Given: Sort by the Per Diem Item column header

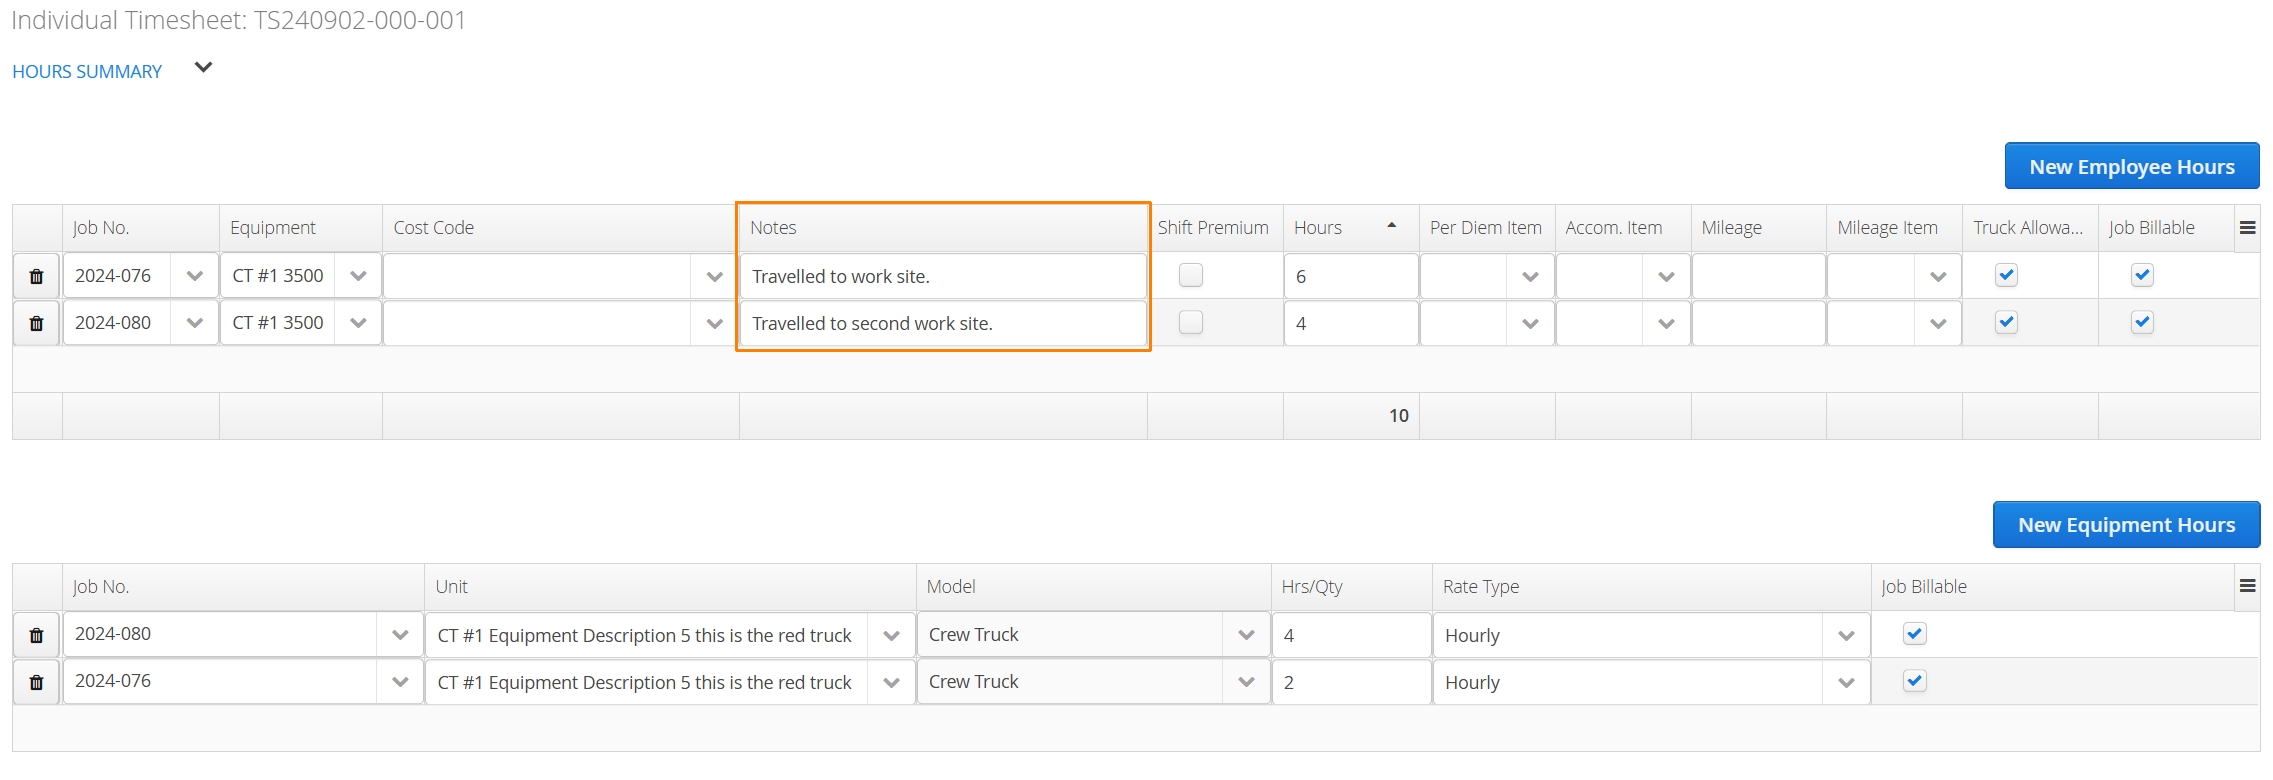Looking at the screenshot, I should [1486, 228].
